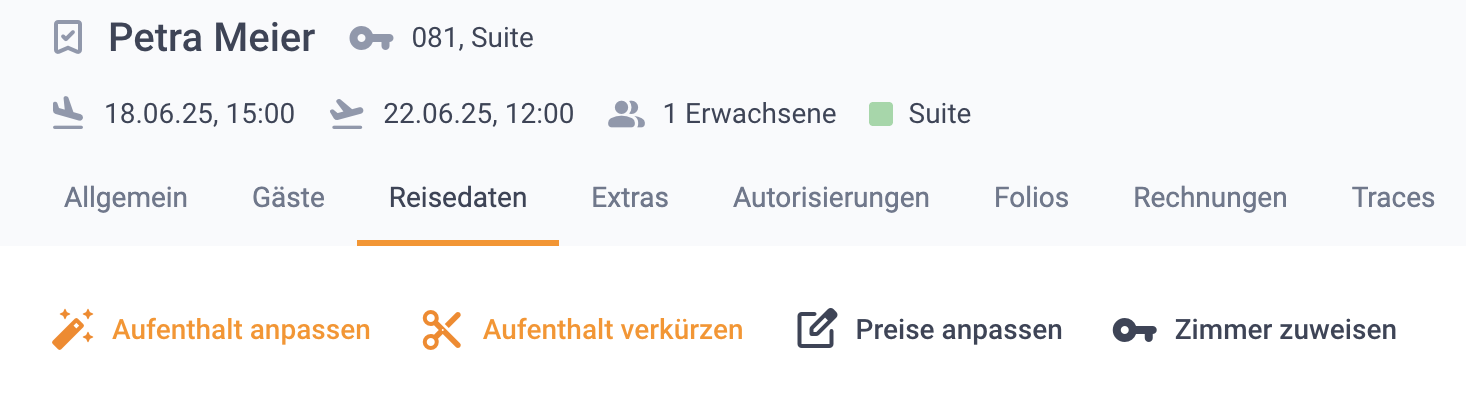Switch to the Gäste tab
The image size is (1466, 398).
288,198
